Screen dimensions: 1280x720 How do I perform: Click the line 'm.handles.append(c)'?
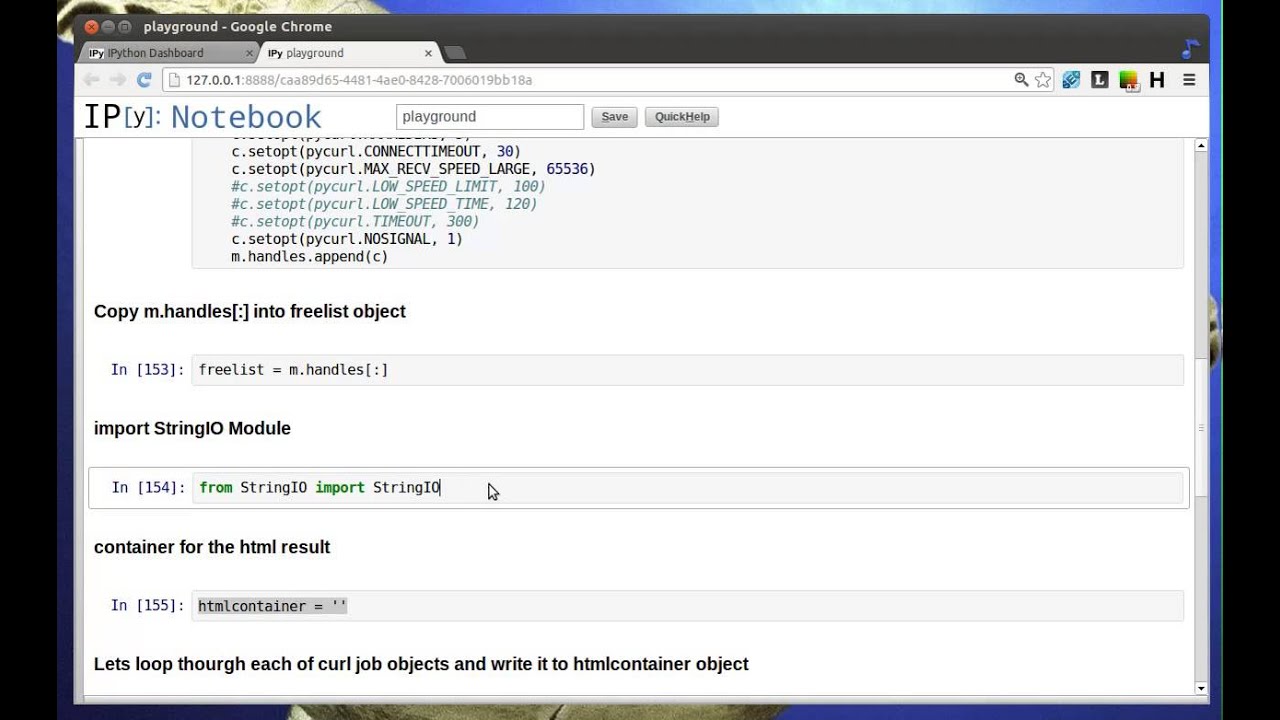[310, 257]
